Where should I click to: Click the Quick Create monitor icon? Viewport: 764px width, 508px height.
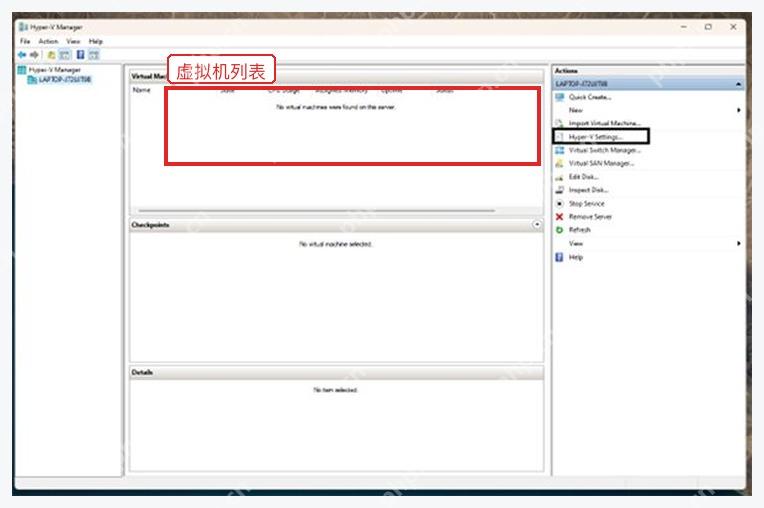point(559,97)
